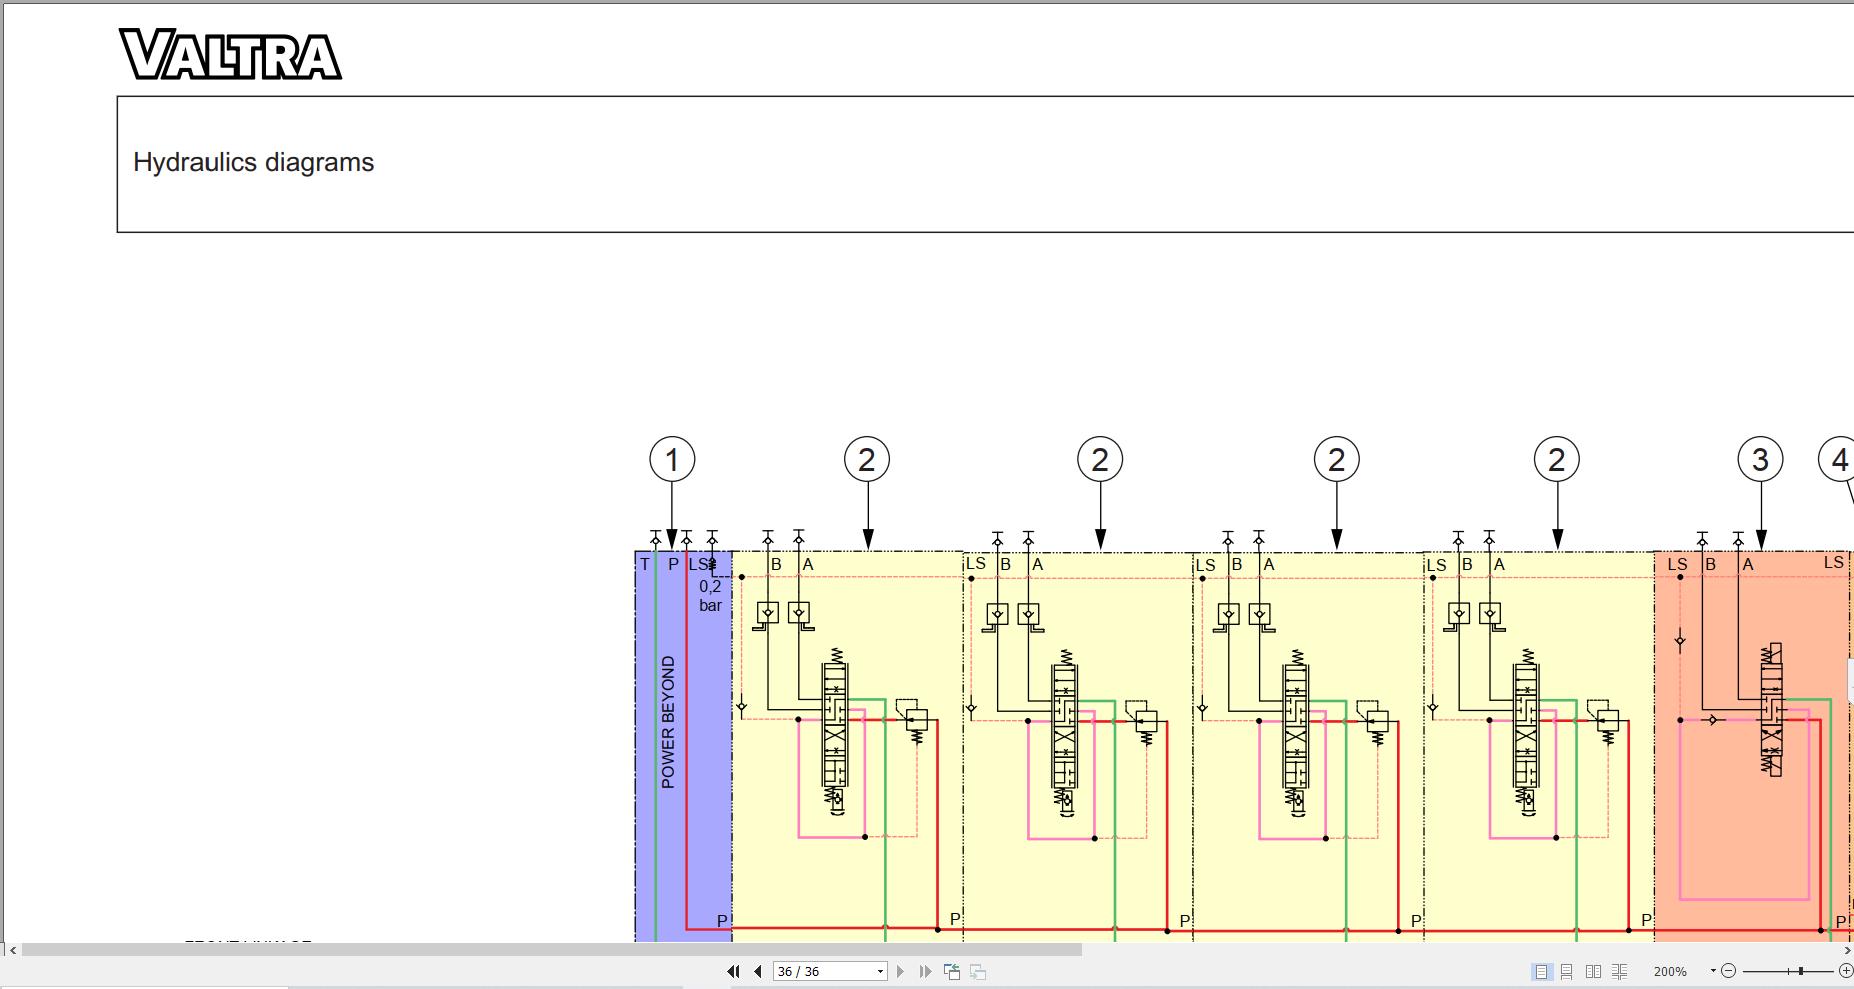Zoom in with the plus button

[x=1846, y=971]
